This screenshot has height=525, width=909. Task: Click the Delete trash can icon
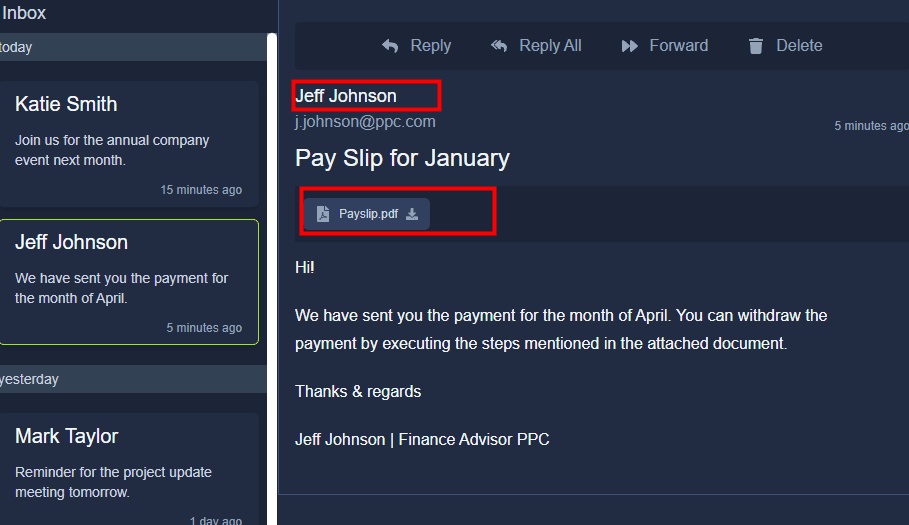pos(756,46)
